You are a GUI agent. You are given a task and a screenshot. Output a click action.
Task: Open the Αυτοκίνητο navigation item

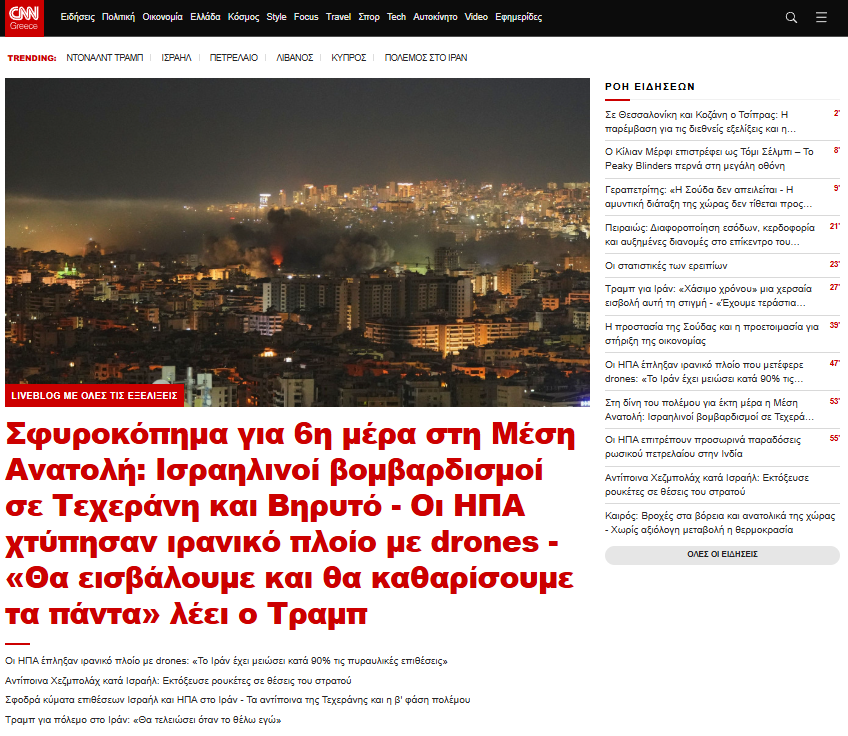(x=435, y=17)
